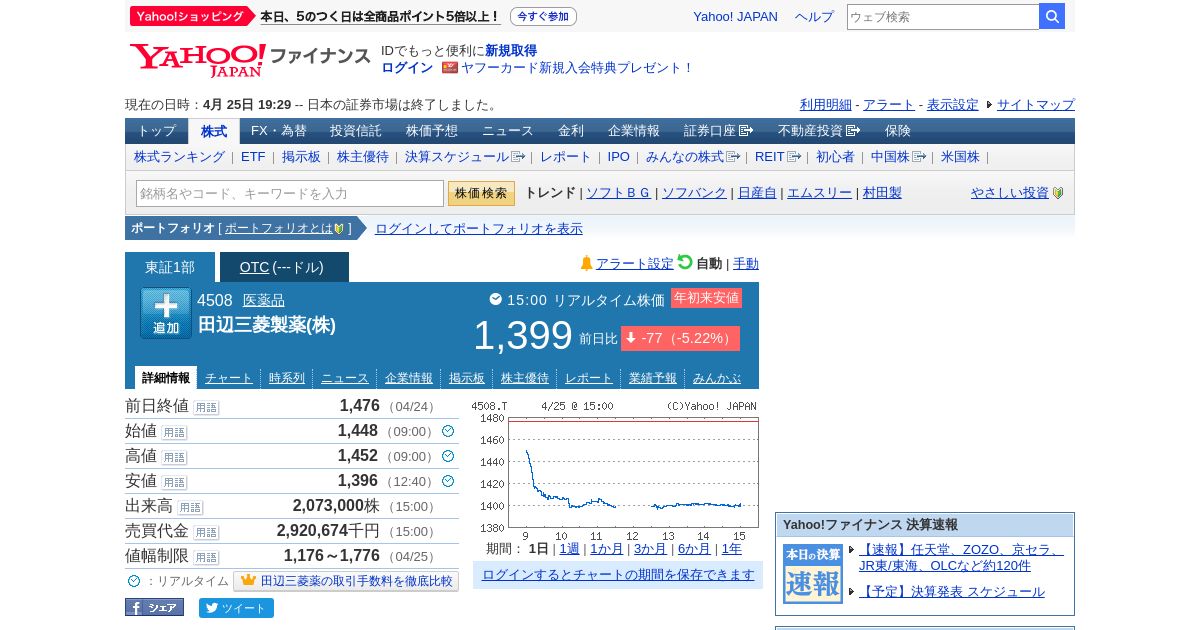This screenshot has width=1200, height=630.
Task: Open the 不動産投資 navigation tab
Action: pyautogui.click(x=819, y=131)
